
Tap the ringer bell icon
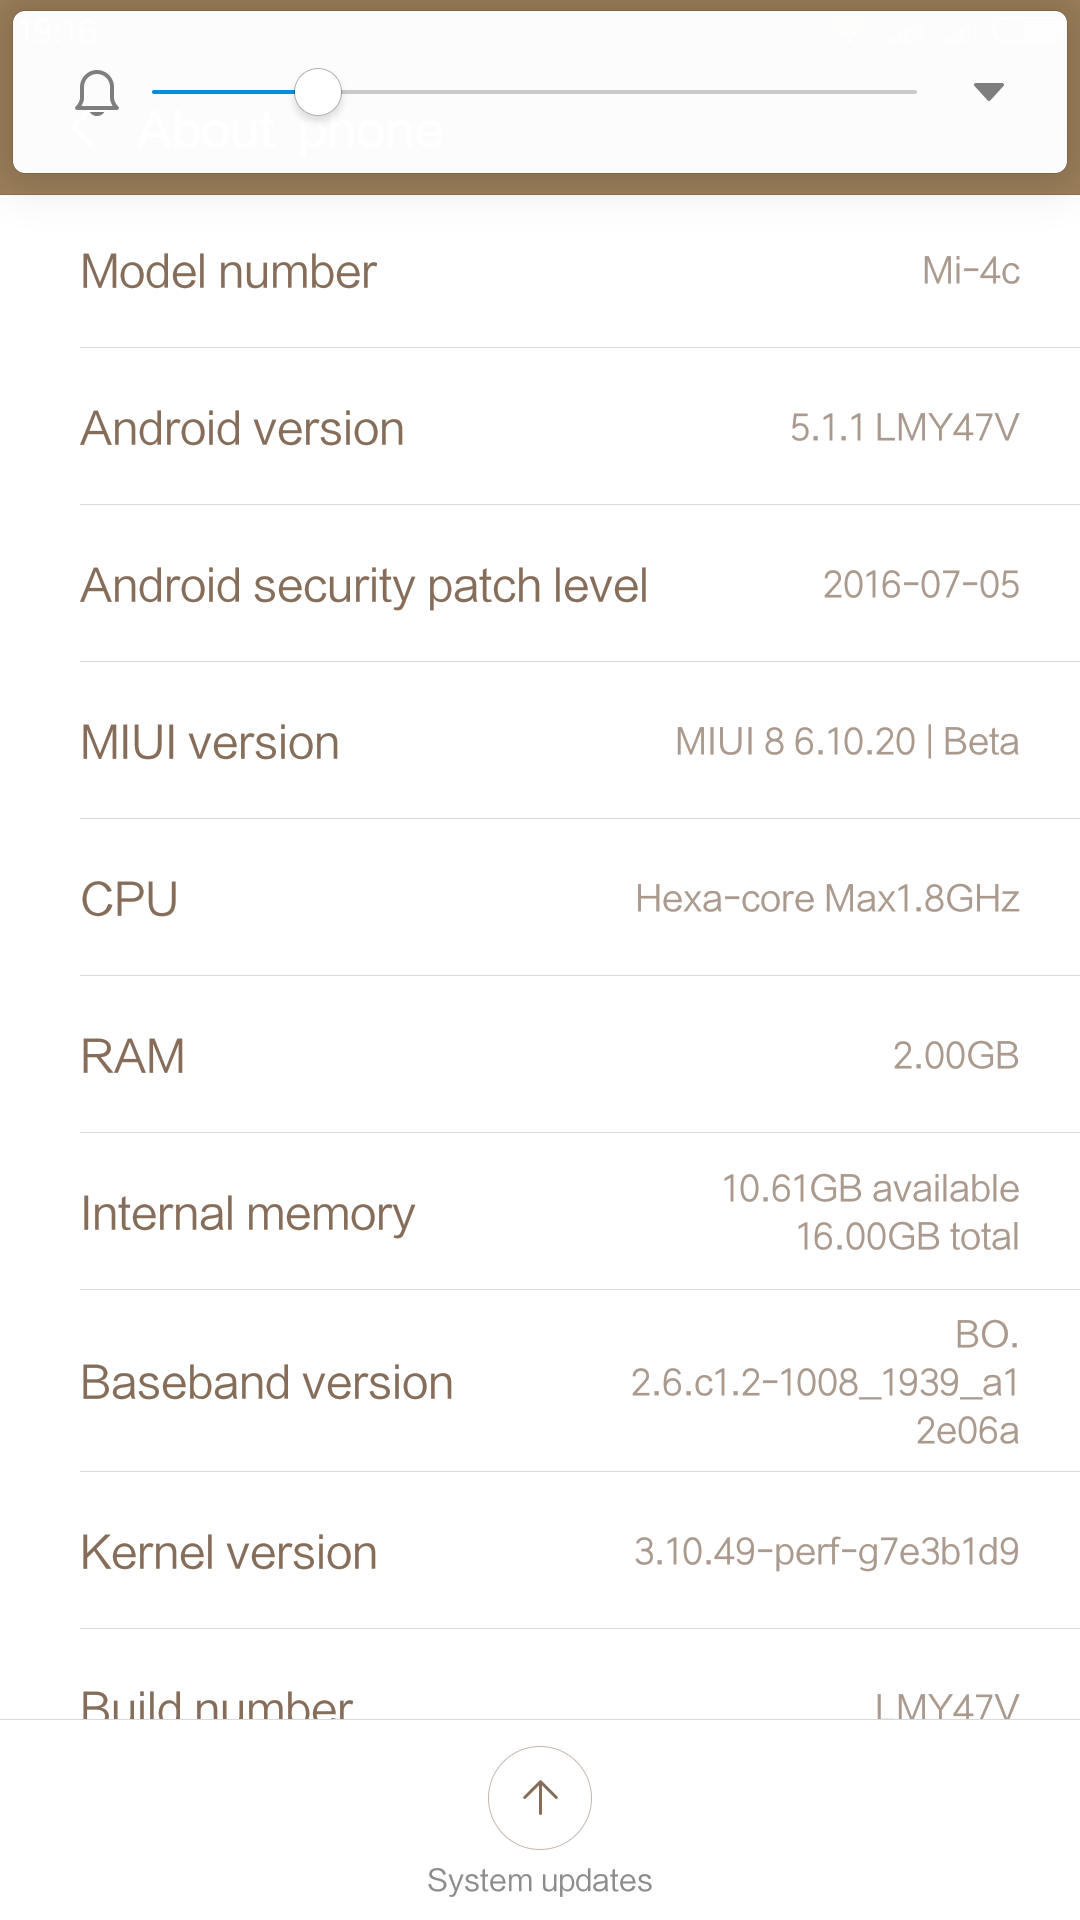click(x=97, y=93)
